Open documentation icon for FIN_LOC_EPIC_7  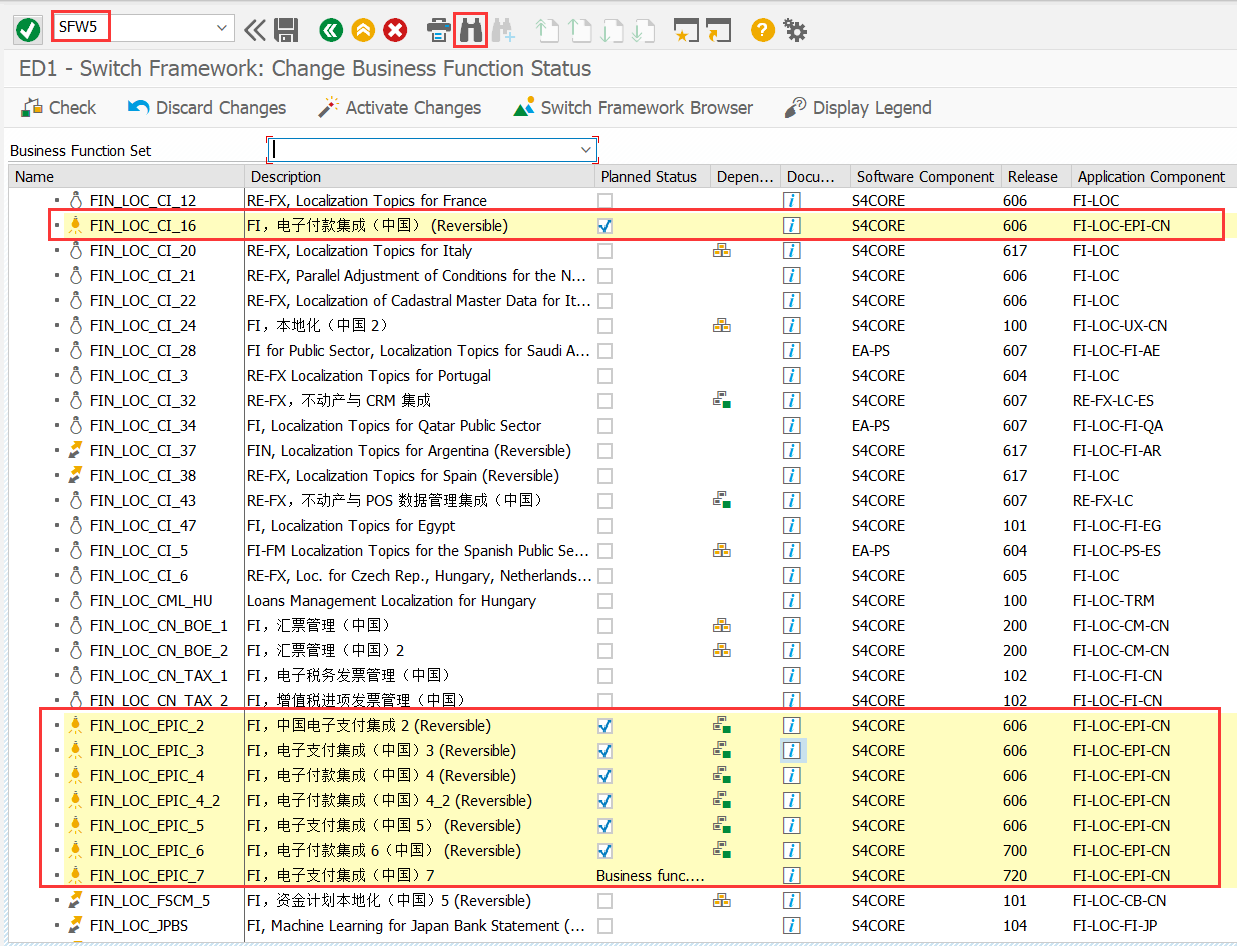pyautogui.click(x=791, y=875)
